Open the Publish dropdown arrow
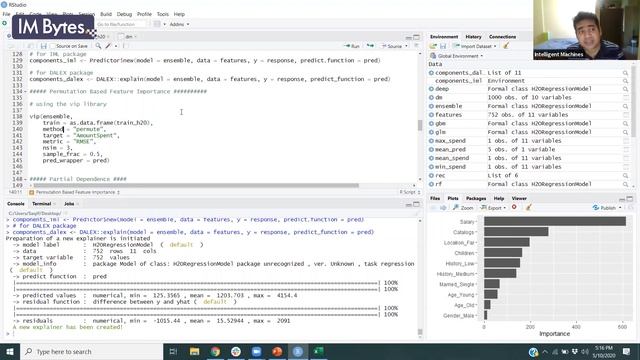Screen dimensions: 640x360 (x=620, y=208)
